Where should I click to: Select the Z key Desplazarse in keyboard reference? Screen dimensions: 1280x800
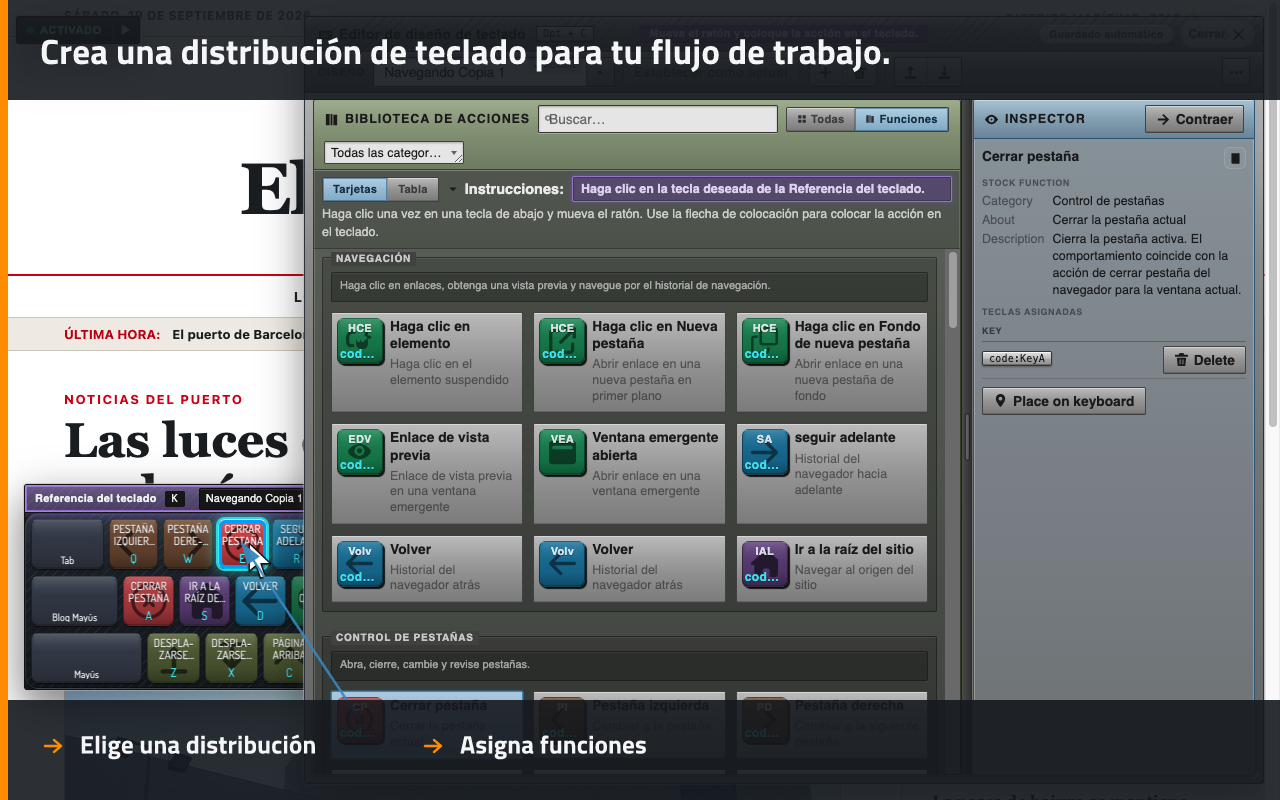tap(173, 658)
